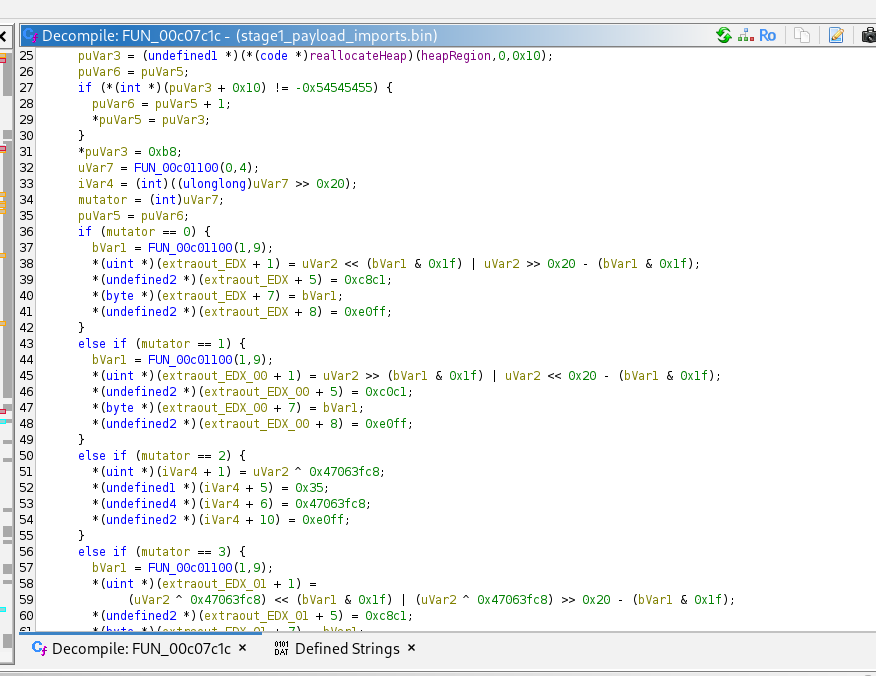This screenshot has height=676, width=876.
Task: Click mutator in the 'mutator == 0' condition
Action: click(131, 232)
